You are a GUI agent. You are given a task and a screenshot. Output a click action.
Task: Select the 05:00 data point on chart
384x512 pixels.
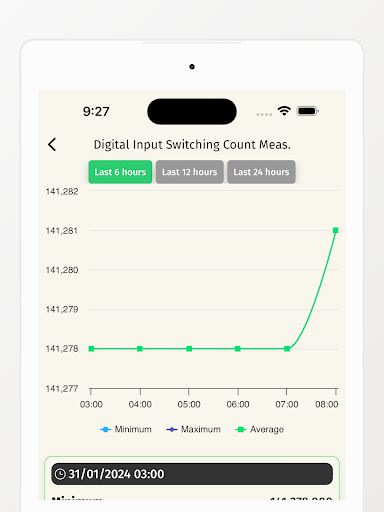coord(189,349)
